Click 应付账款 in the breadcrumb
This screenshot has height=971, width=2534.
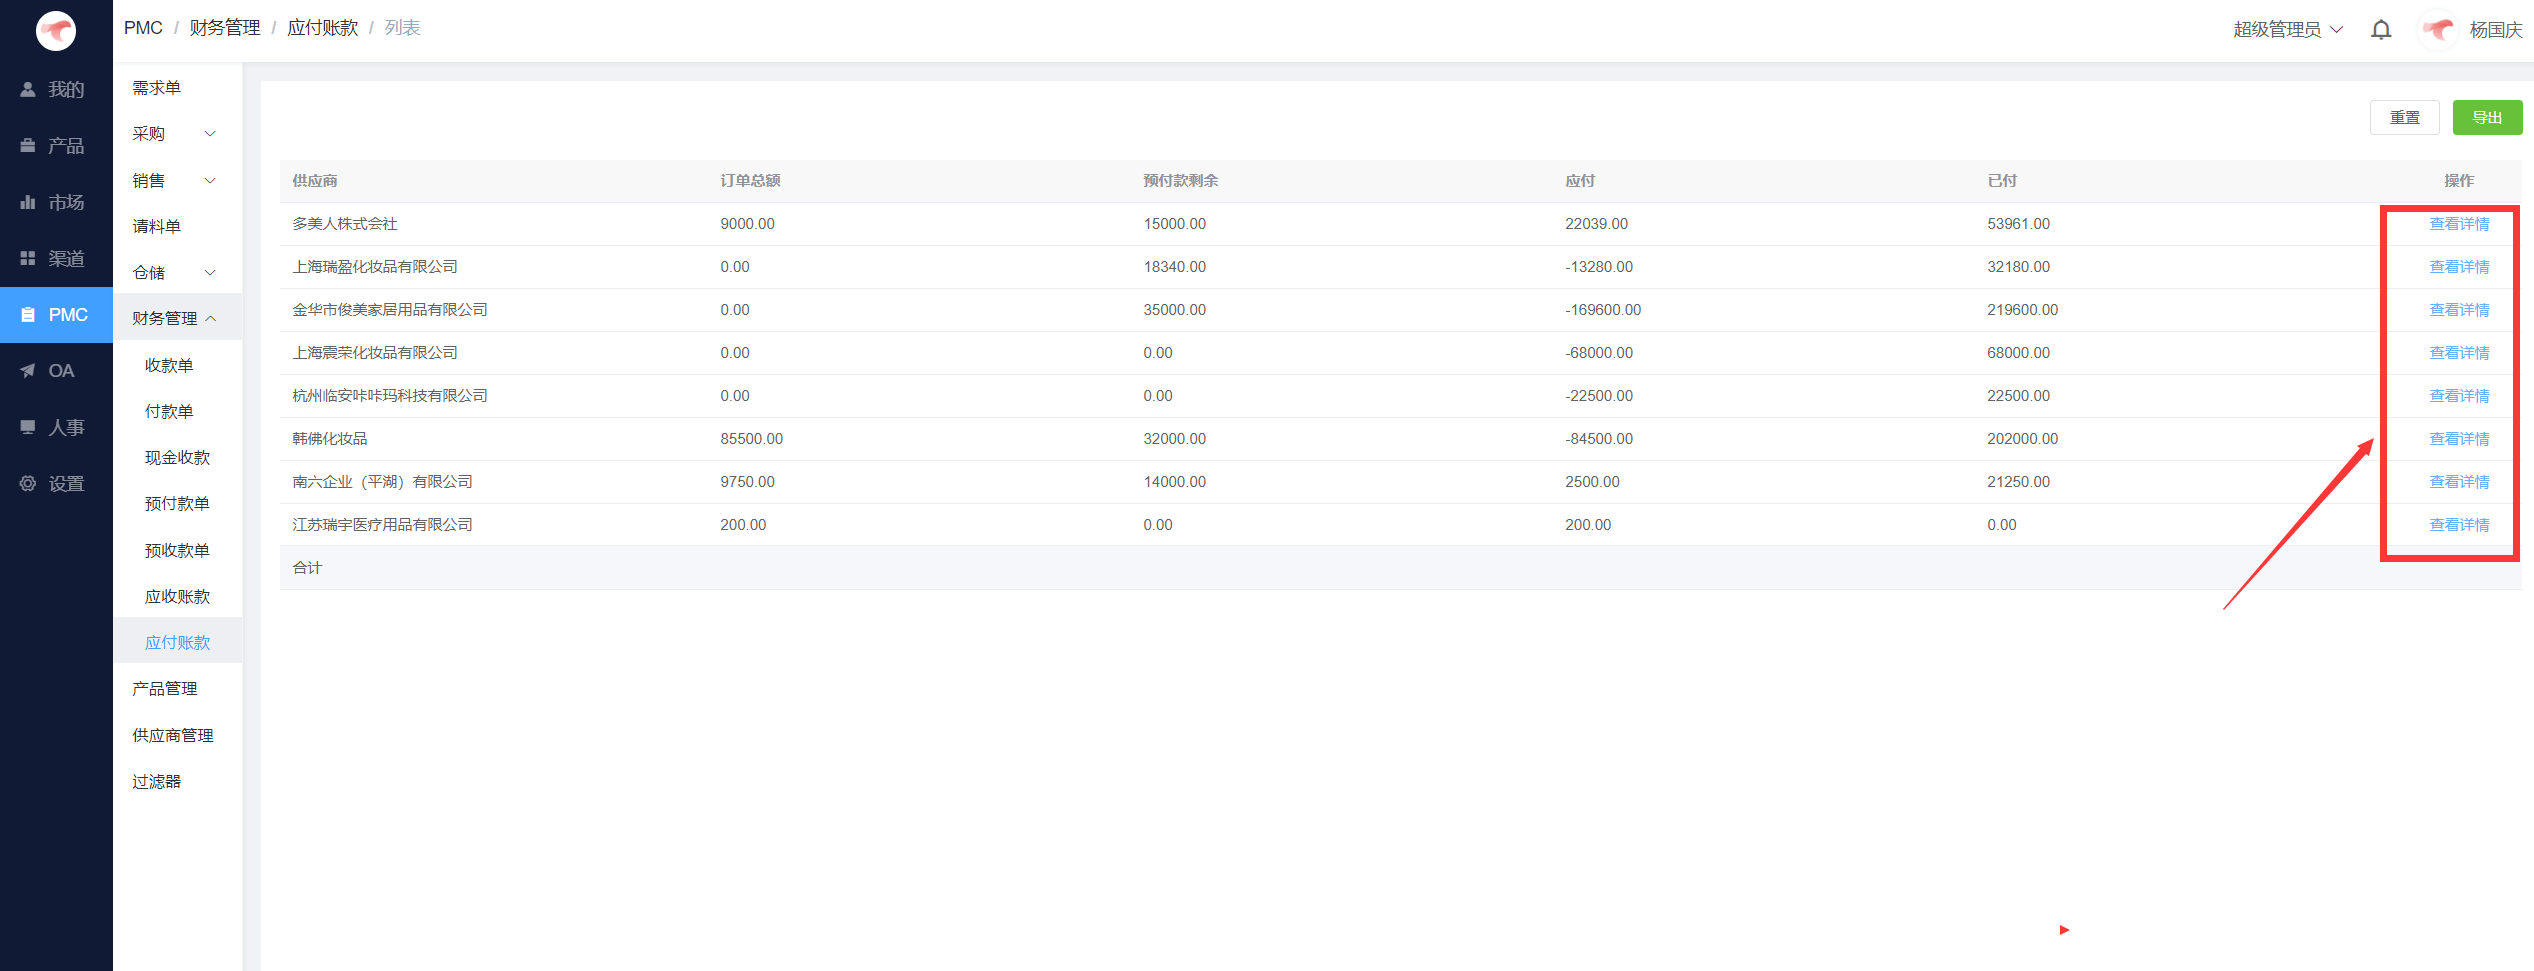tap(323, 28)
